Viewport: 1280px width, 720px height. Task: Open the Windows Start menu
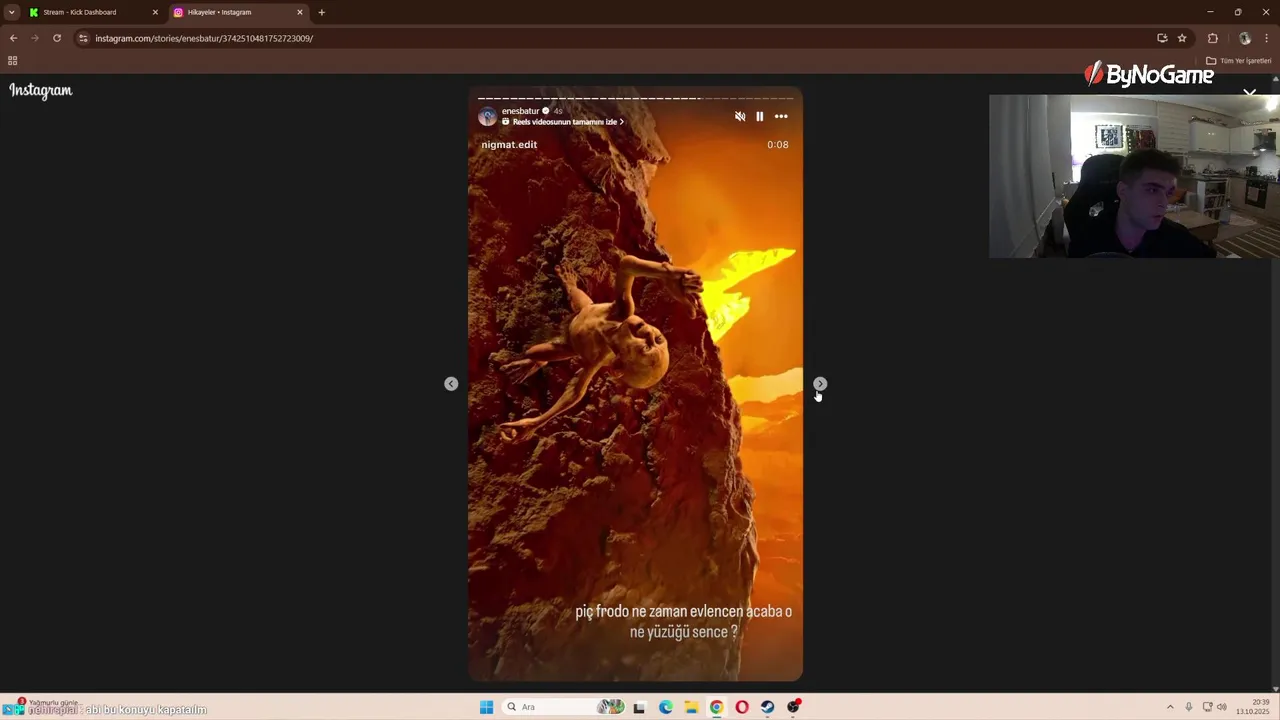(486, 707)
